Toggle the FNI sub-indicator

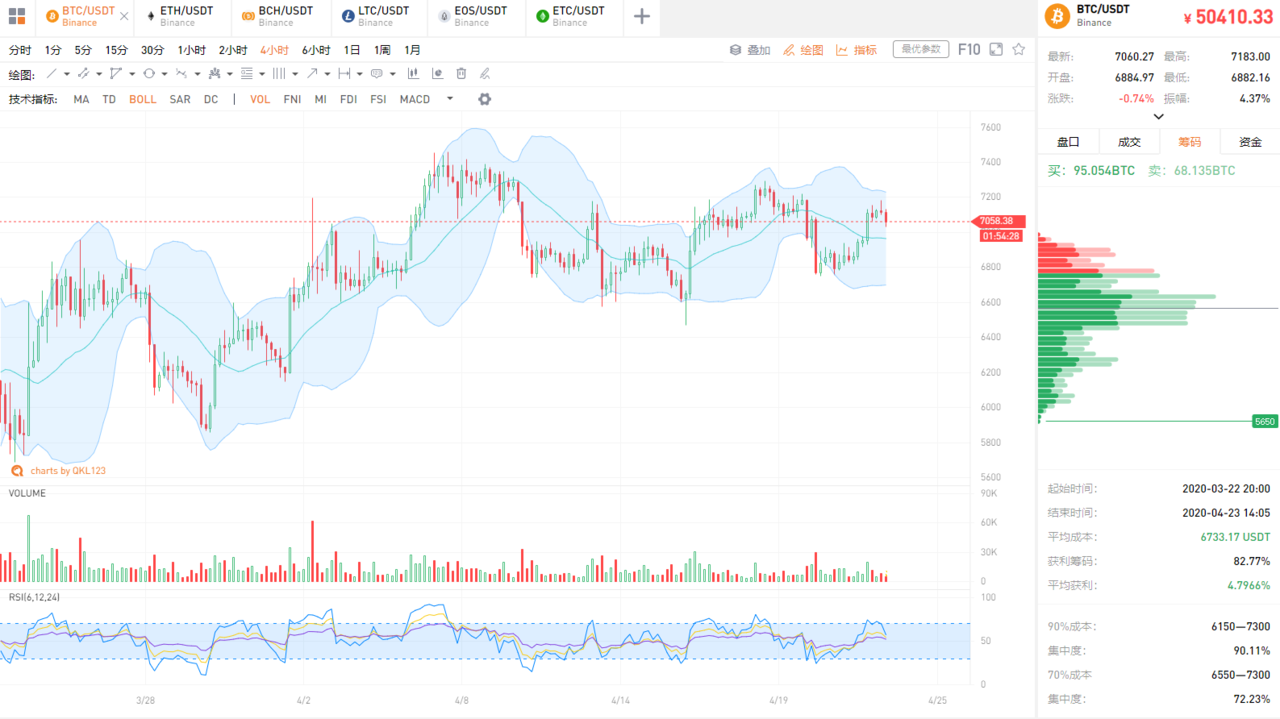(x=292, y=99)
